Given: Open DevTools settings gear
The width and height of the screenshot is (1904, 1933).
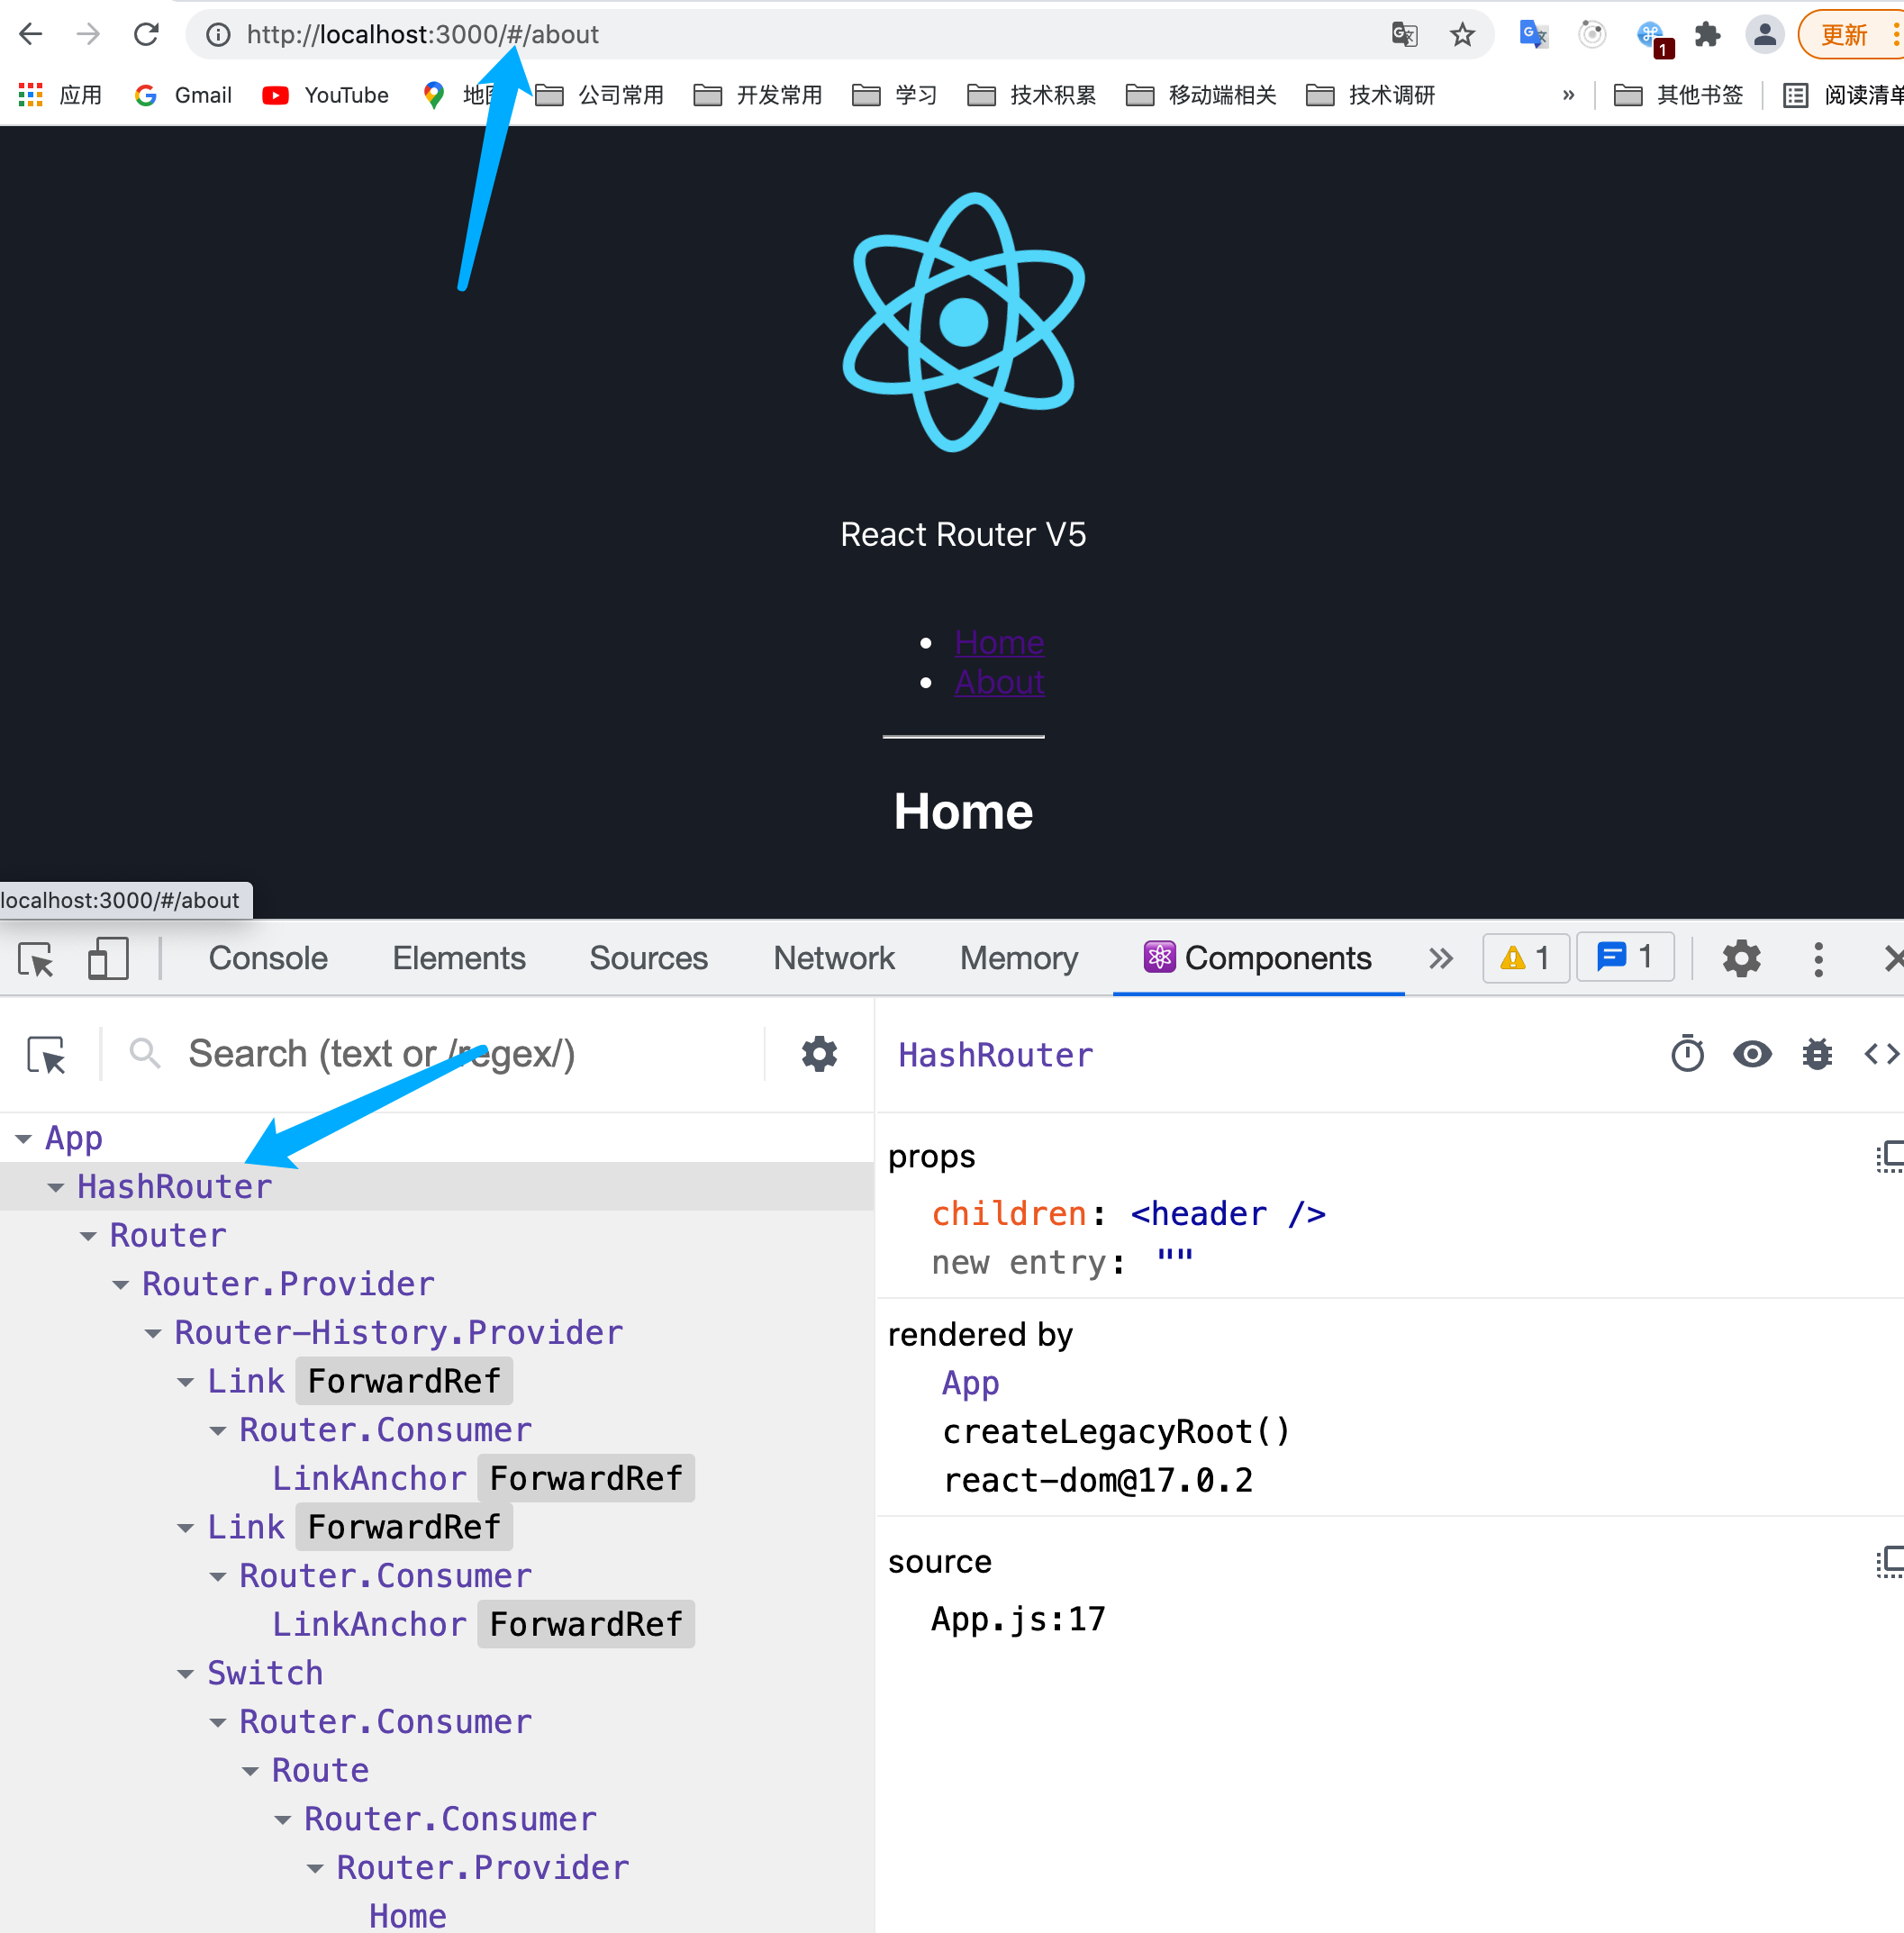Looking at the screenshot, I should 1742,958.
